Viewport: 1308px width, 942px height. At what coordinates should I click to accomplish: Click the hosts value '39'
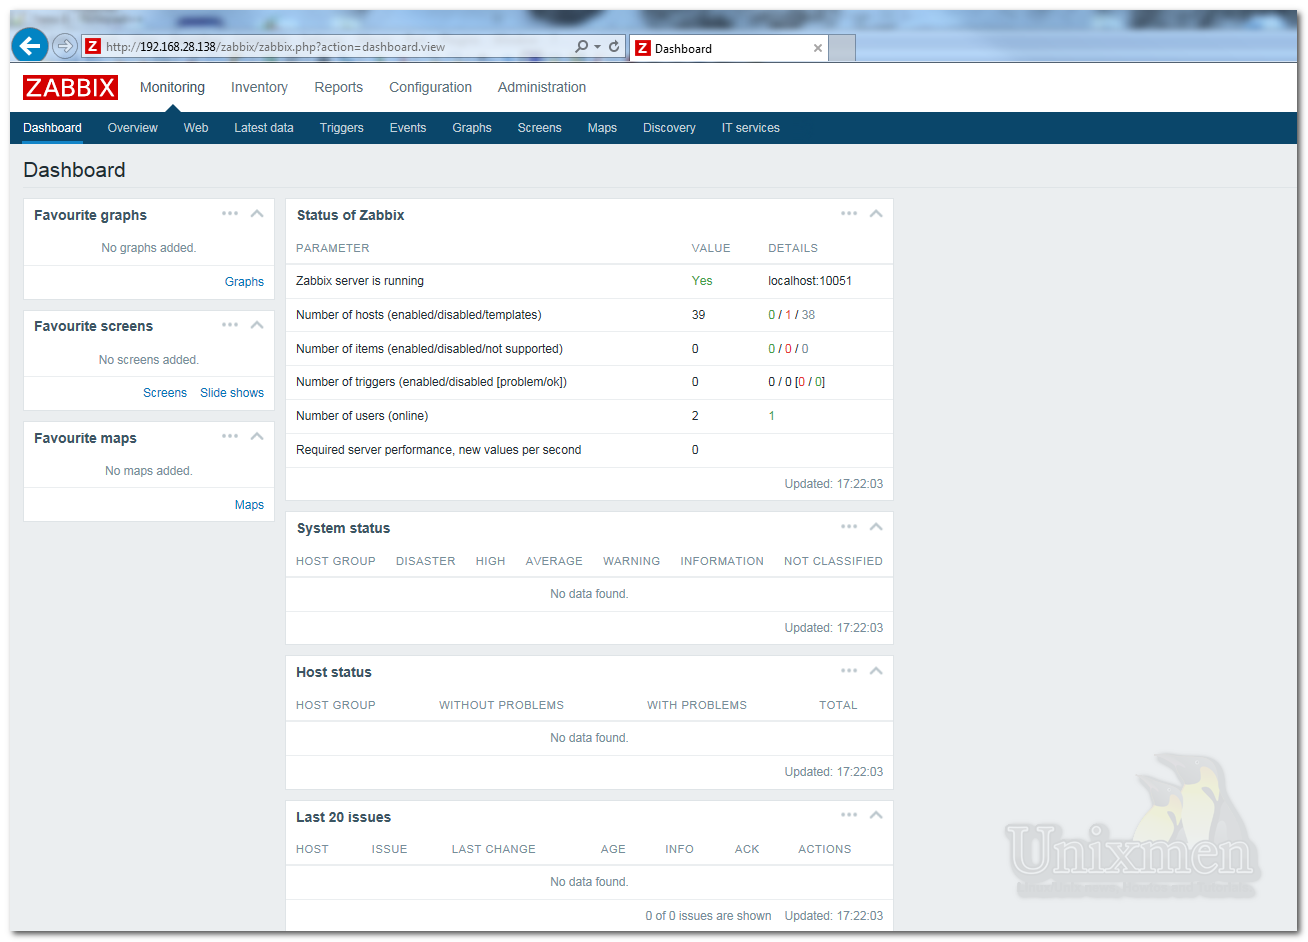tap(698, 315)
